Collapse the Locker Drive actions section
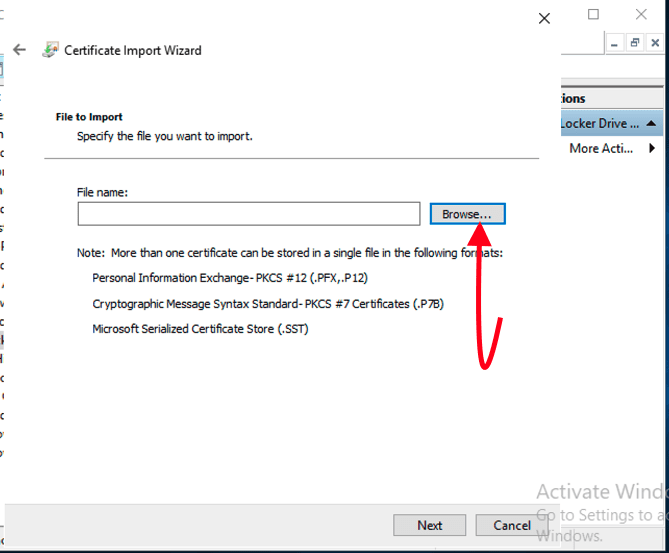Screen dimensions: 669x553 point(651,124)
